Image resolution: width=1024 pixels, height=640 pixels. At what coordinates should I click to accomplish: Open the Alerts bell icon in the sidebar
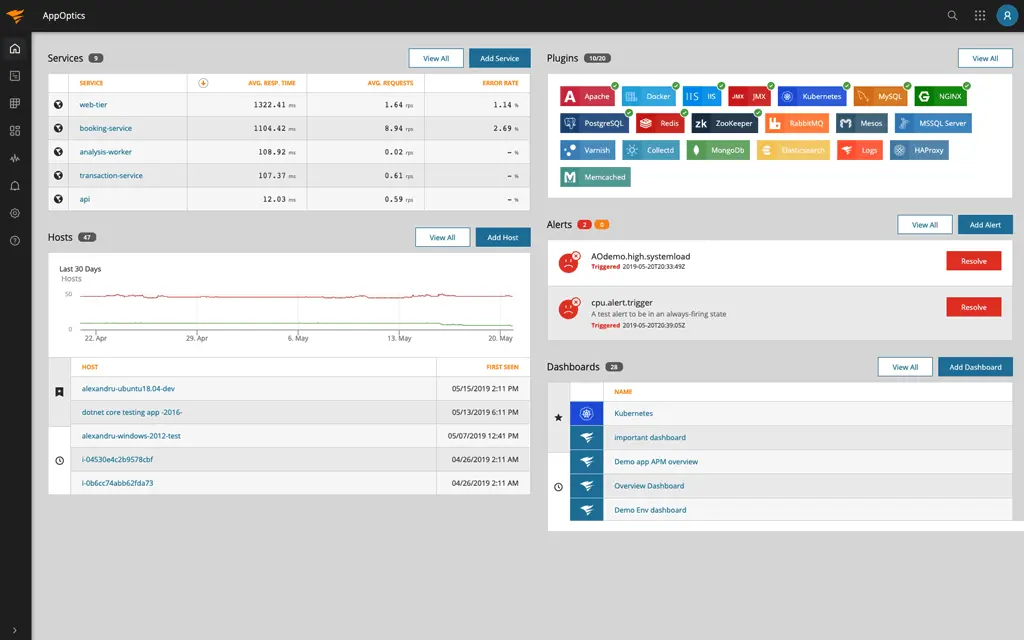14,185
